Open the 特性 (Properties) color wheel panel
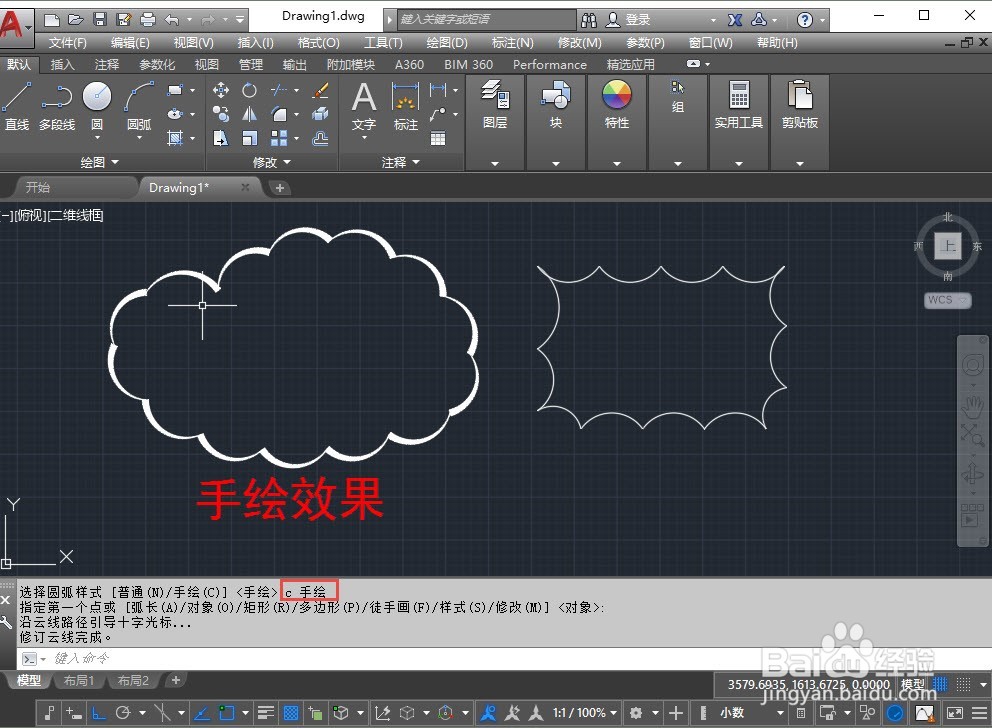 pos(616,104)
